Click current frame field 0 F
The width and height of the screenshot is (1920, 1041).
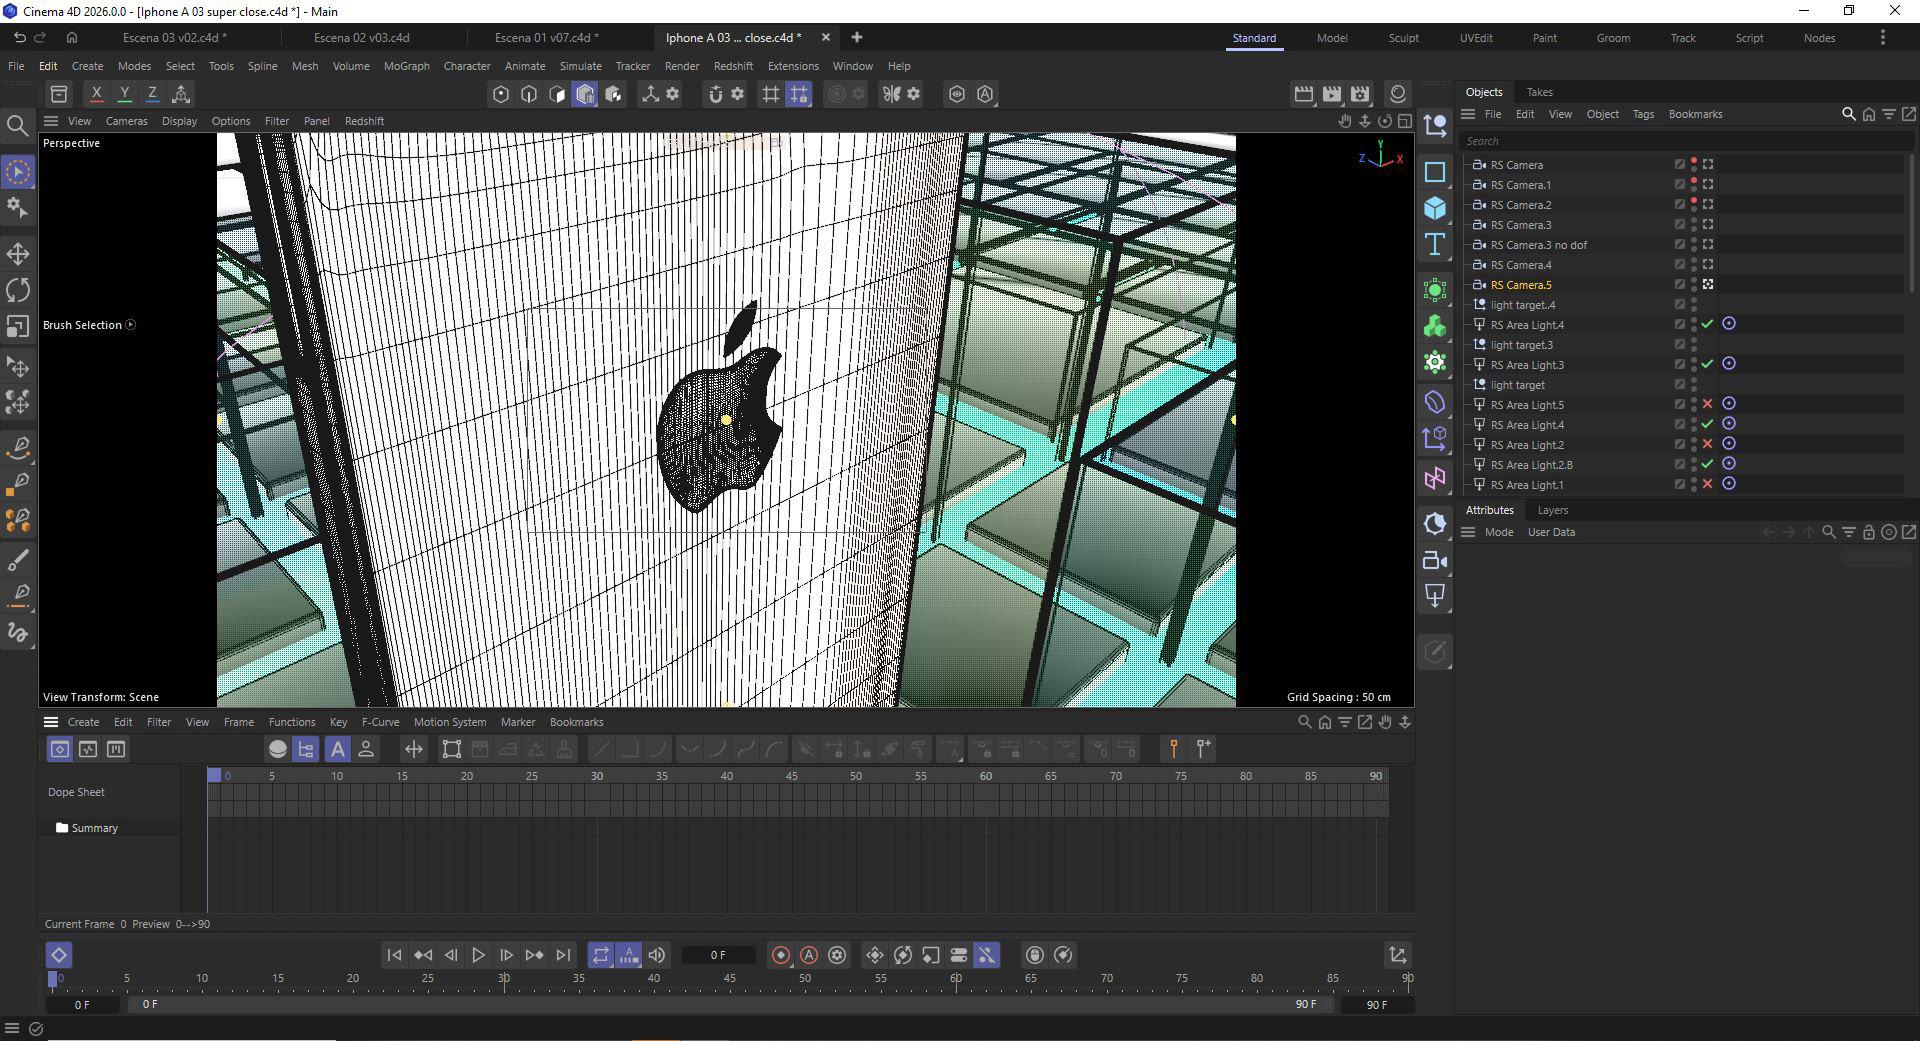718,955
